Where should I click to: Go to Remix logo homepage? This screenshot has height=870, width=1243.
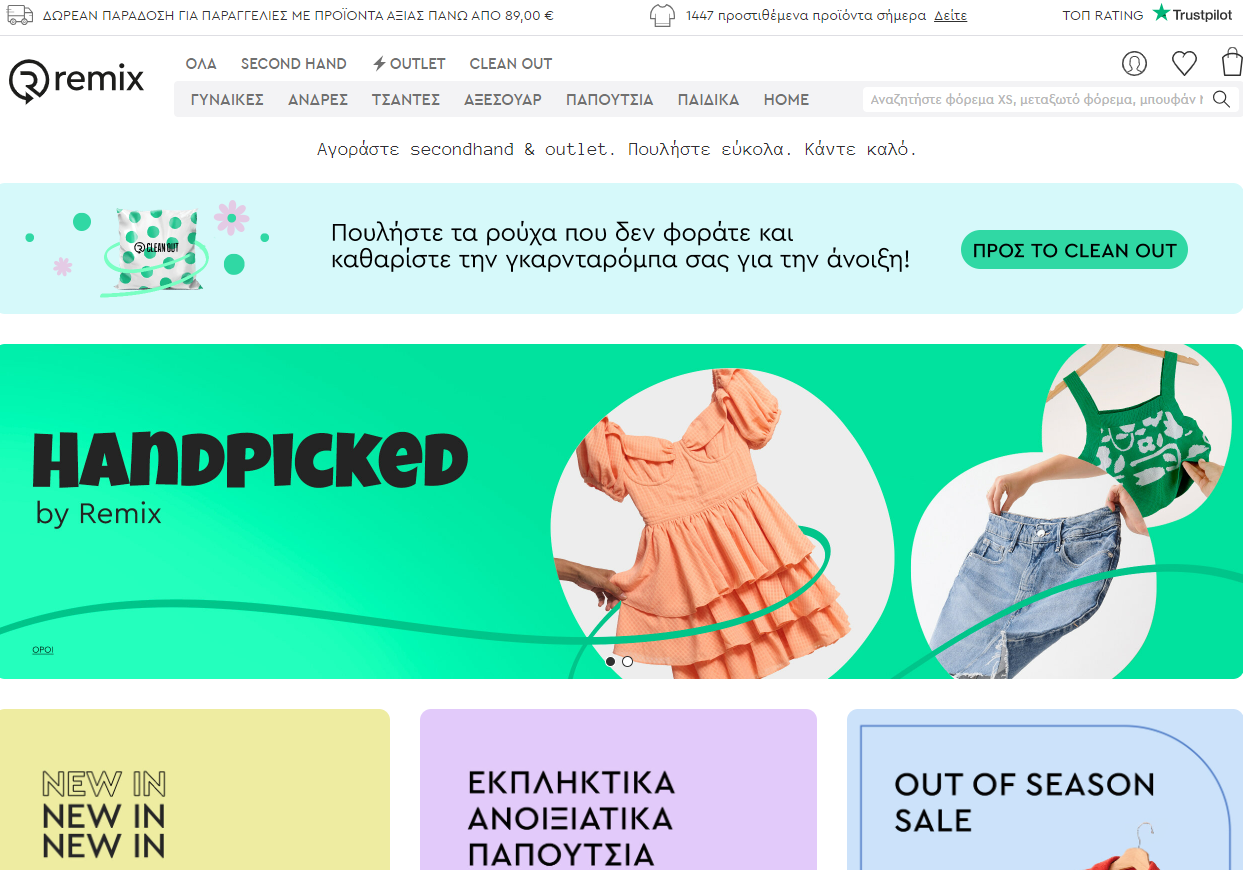coord(77,80)
